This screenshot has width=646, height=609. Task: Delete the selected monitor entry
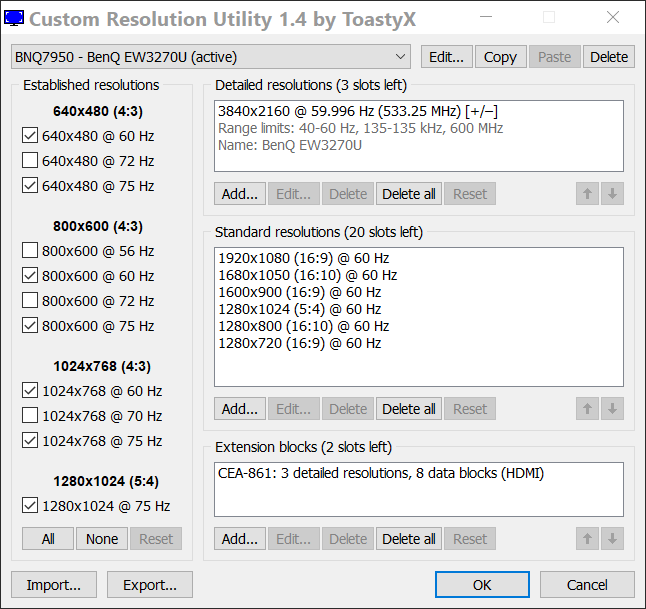click(609, 57)
